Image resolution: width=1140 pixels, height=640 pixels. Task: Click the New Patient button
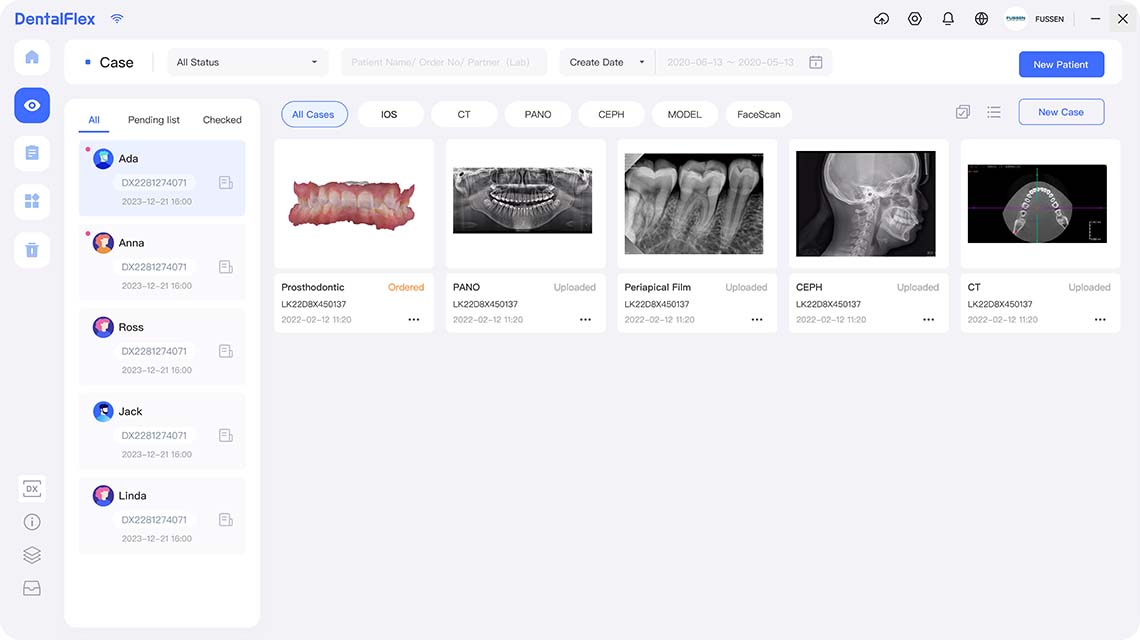point(1061,64)
